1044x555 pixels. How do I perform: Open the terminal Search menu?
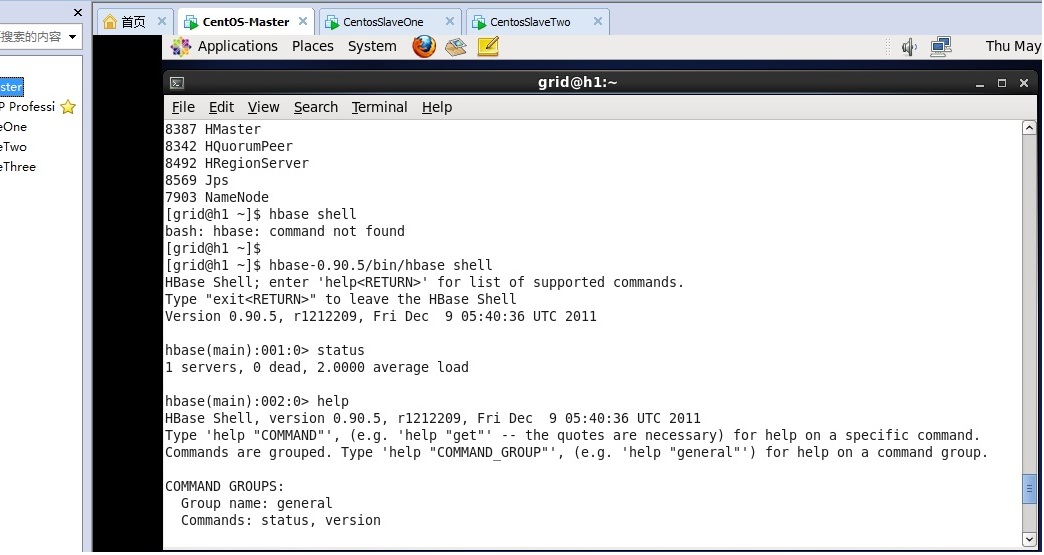click(316, 107)
